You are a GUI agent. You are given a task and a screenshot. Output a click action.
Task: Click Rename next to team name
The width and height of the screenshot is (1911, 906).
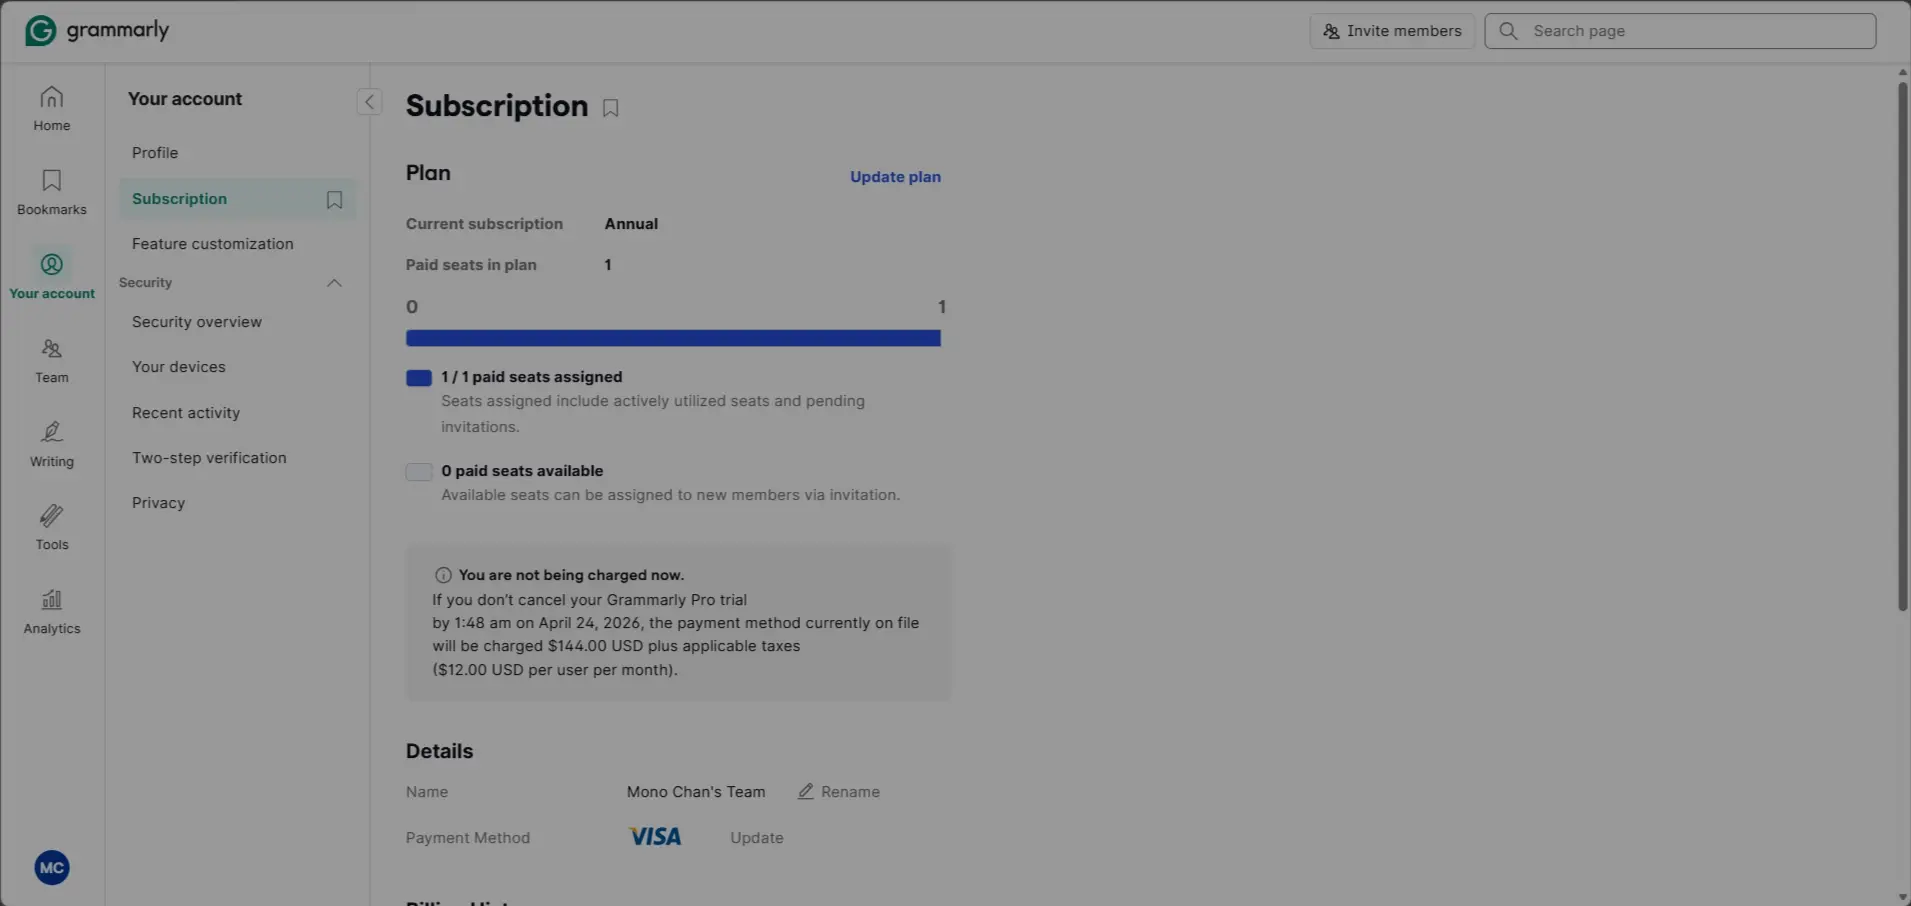click(839, 792)
